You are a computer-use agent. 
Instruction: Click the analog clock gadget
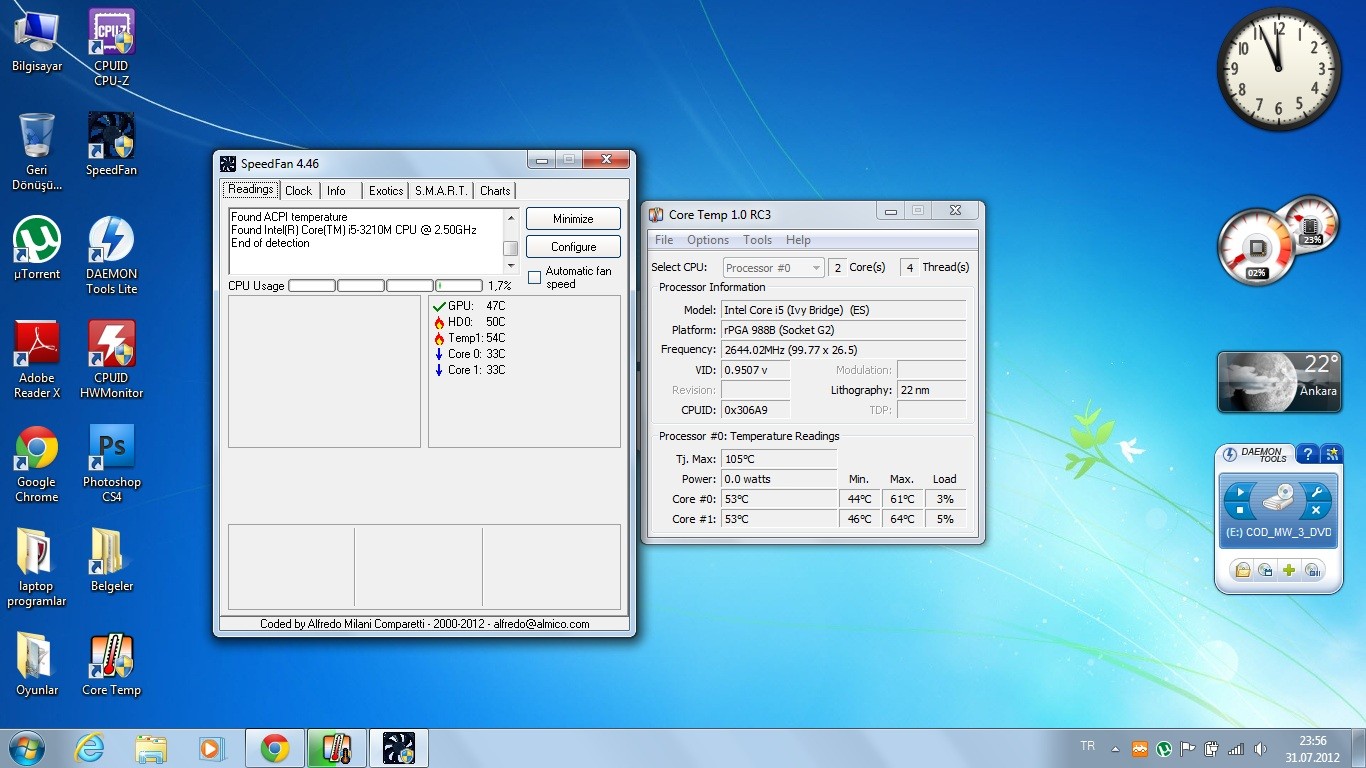(1278, 69)
